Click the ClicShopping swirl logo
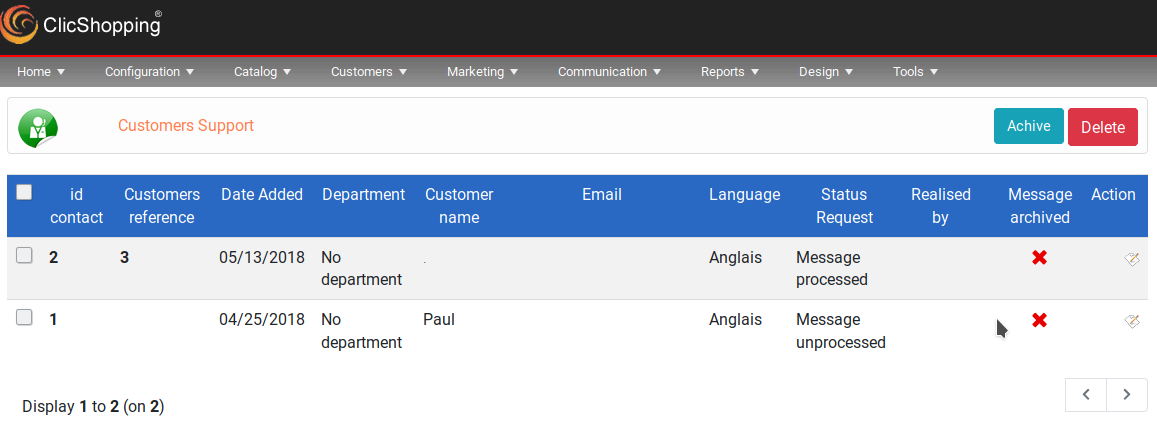The width and height of the screenshot is (1157, 432). (x=20, y=24)
